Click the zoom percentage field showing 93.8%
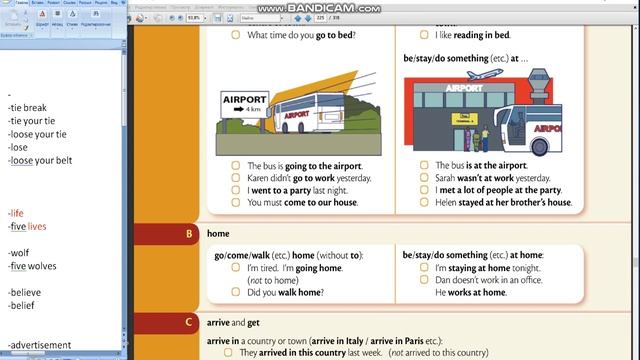640x360 pixels. click(x=194, y=18)
